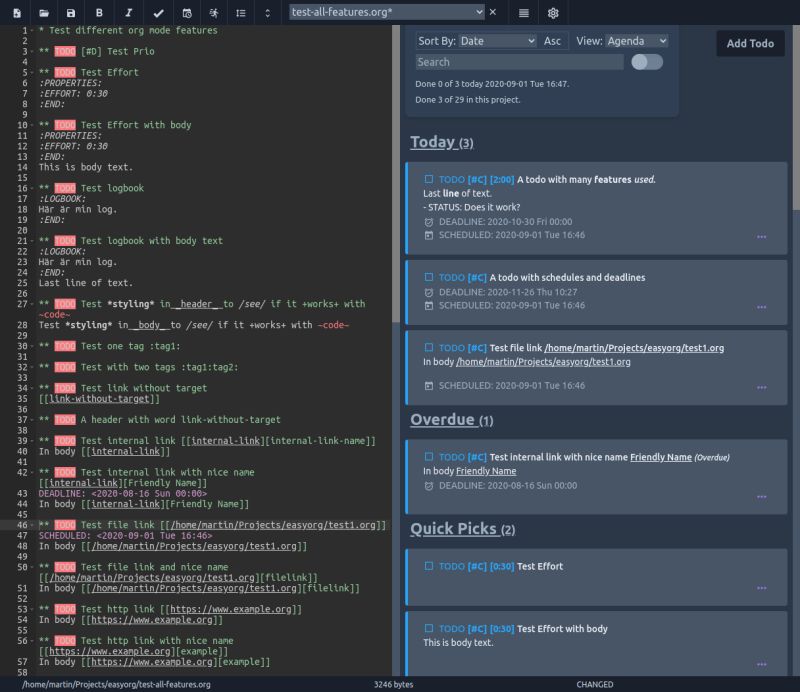Click '3246 bytes' in the status bar
The image size is (800, 692).
point(393,684)
